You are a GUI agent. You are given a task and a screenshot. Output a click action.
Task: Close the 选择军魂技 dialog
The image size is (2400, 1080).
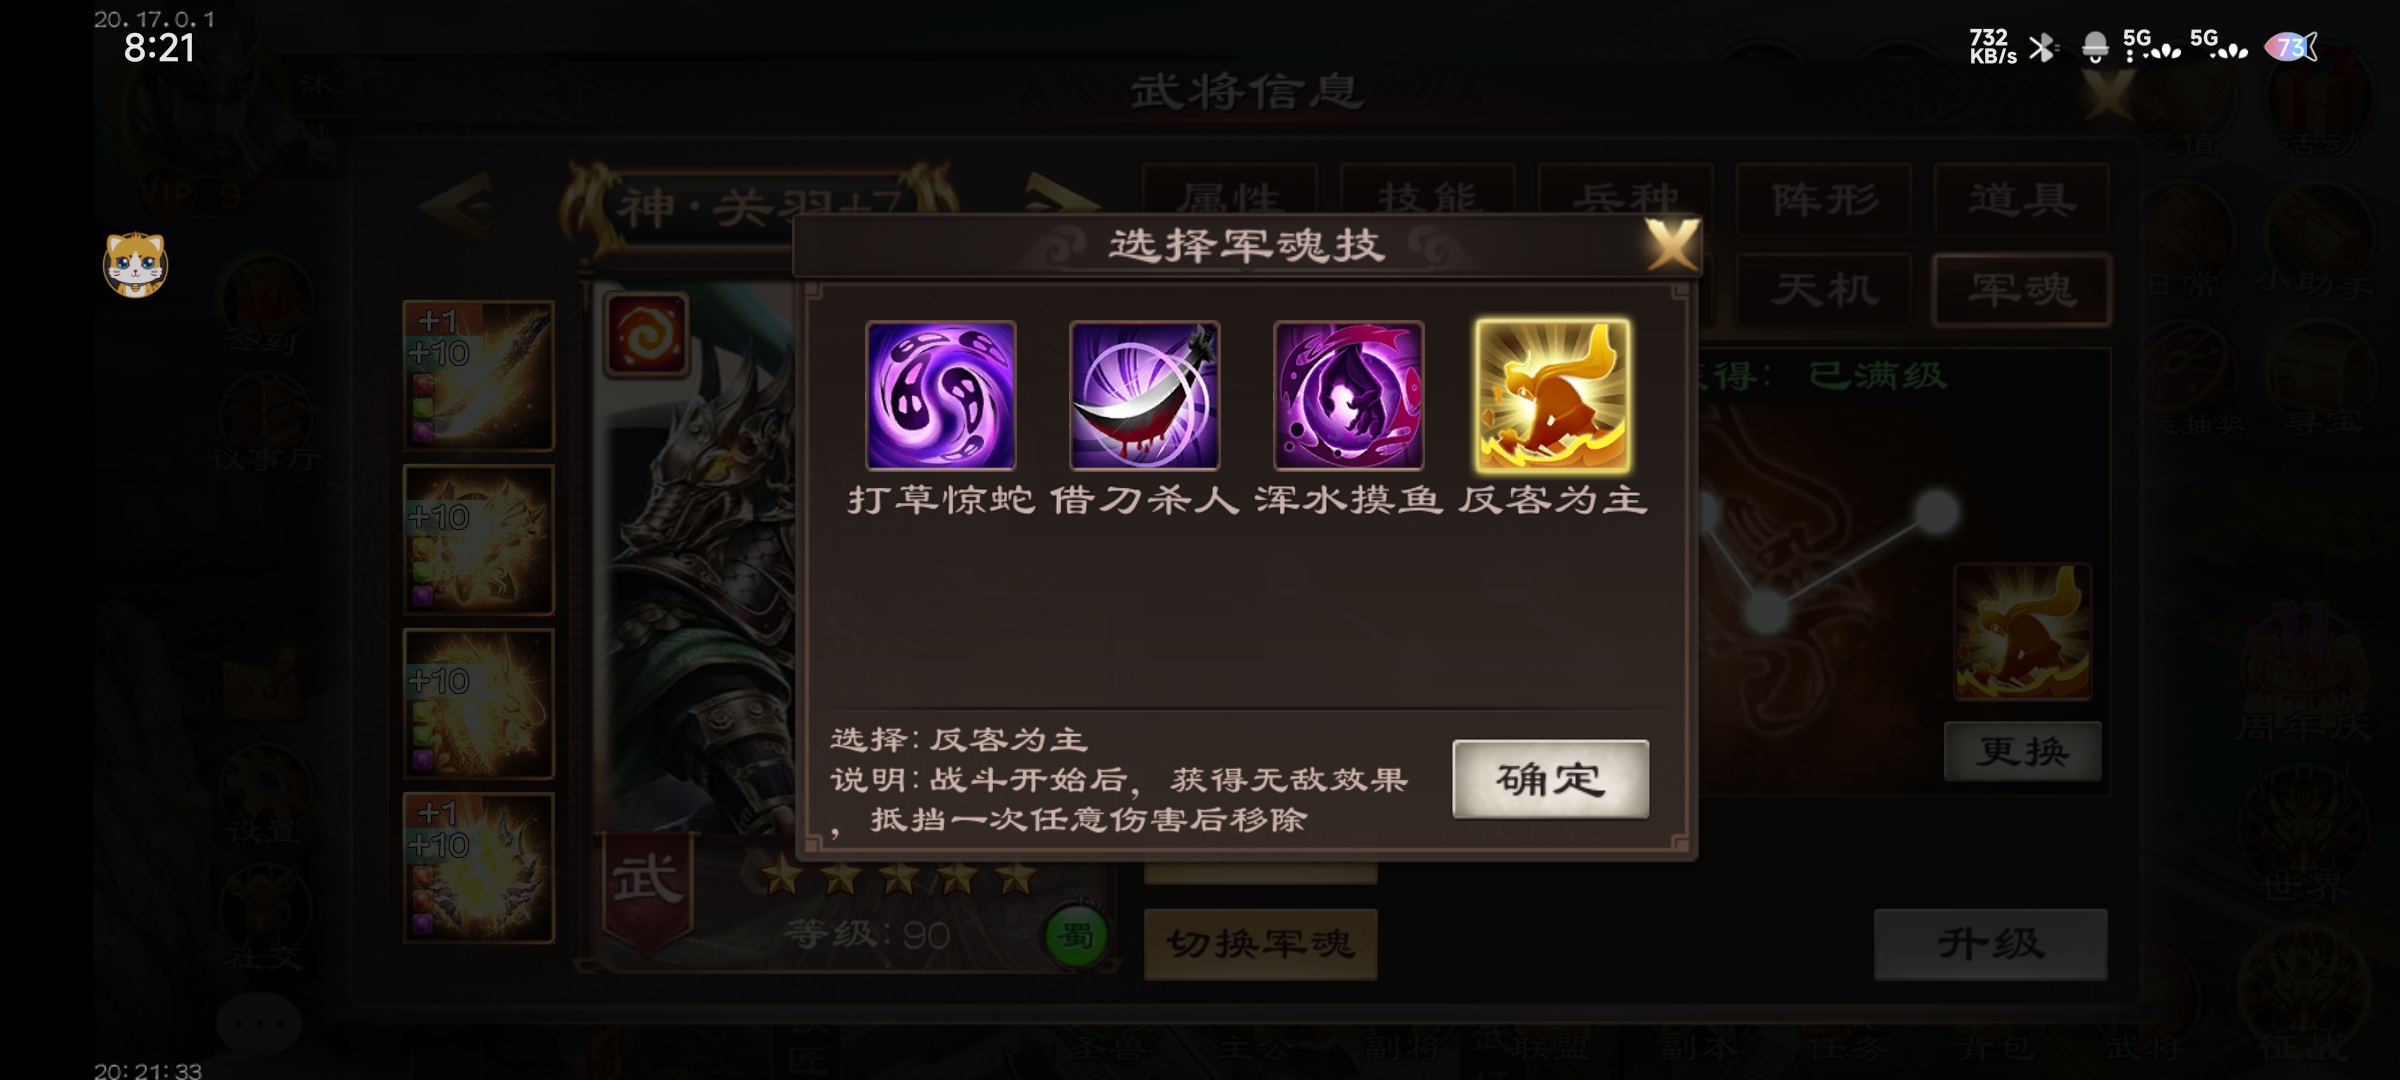tap(1672, 244)
